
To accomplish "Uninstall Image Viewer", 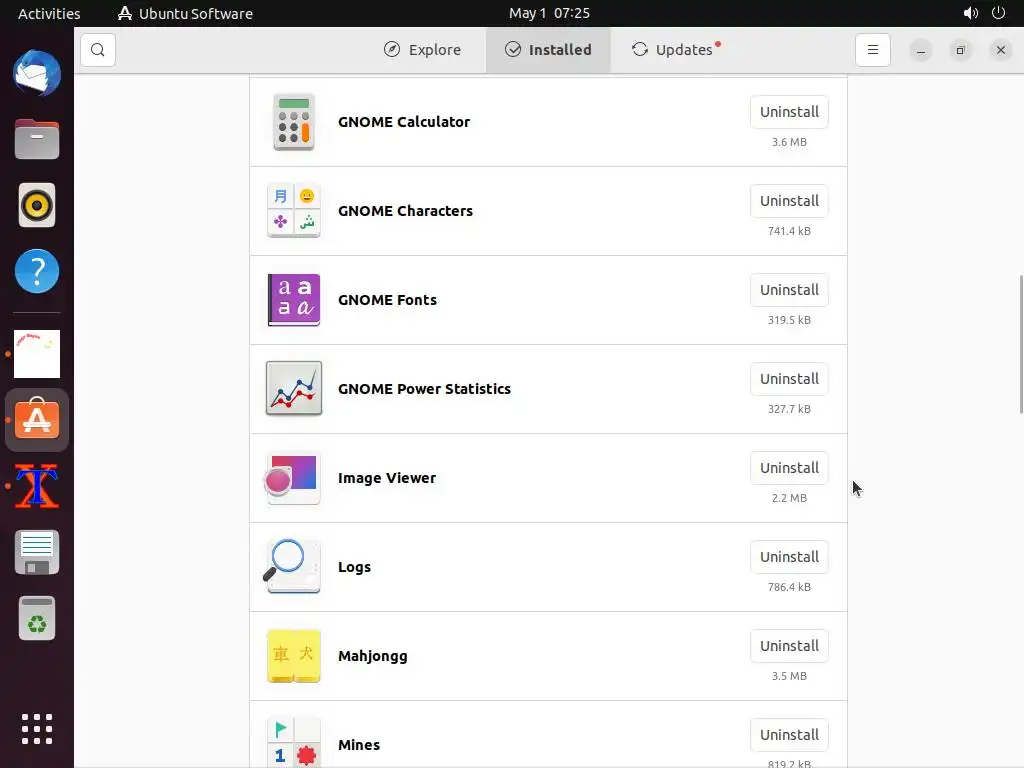I will (x=789, y=468).
